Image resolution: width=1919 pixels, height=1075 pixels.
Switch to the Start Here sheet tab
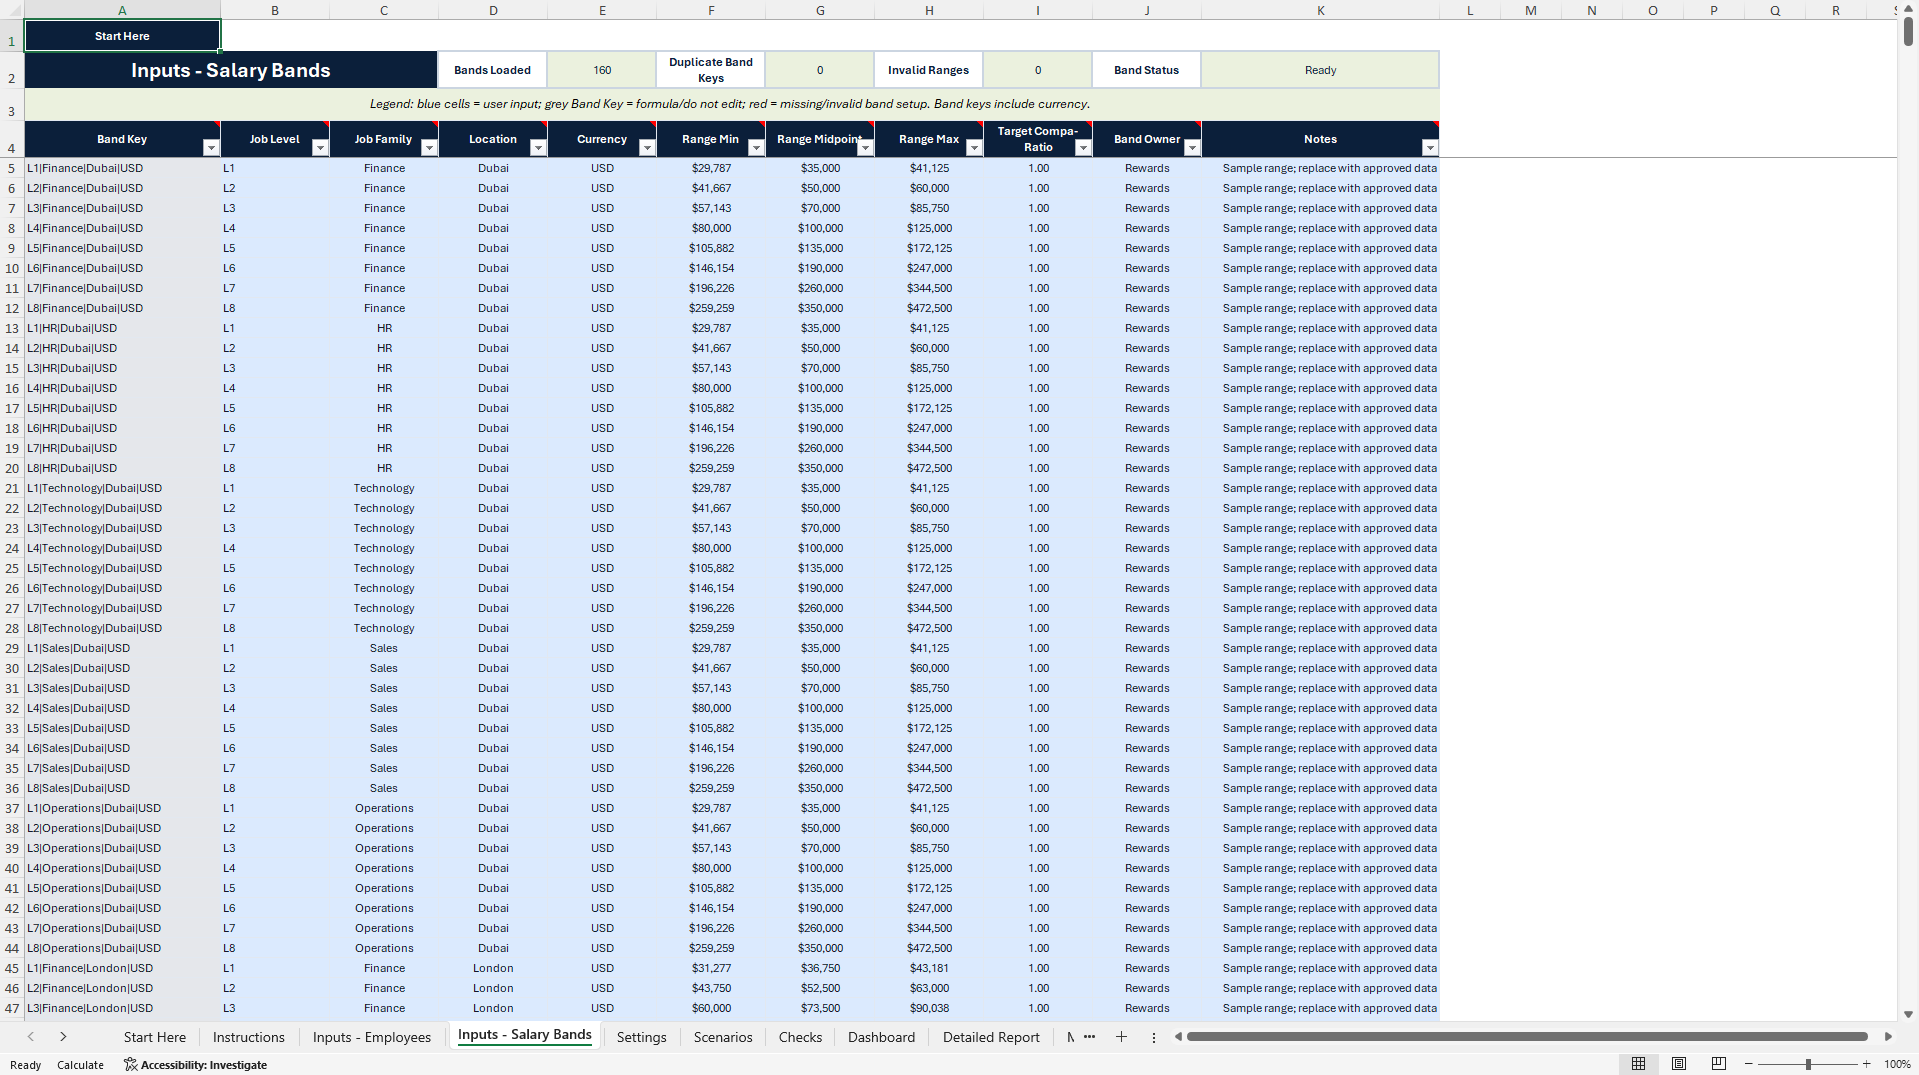click(155, 1037)
